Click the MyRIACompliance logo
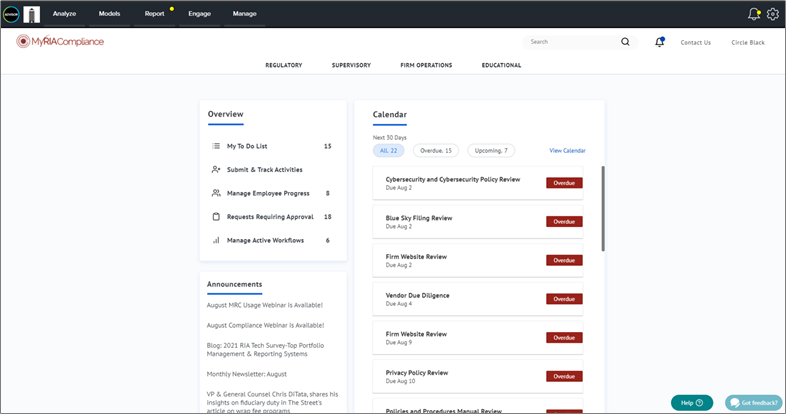The height and width of the screenshot is (414, 786). click(x=60, y=41)
